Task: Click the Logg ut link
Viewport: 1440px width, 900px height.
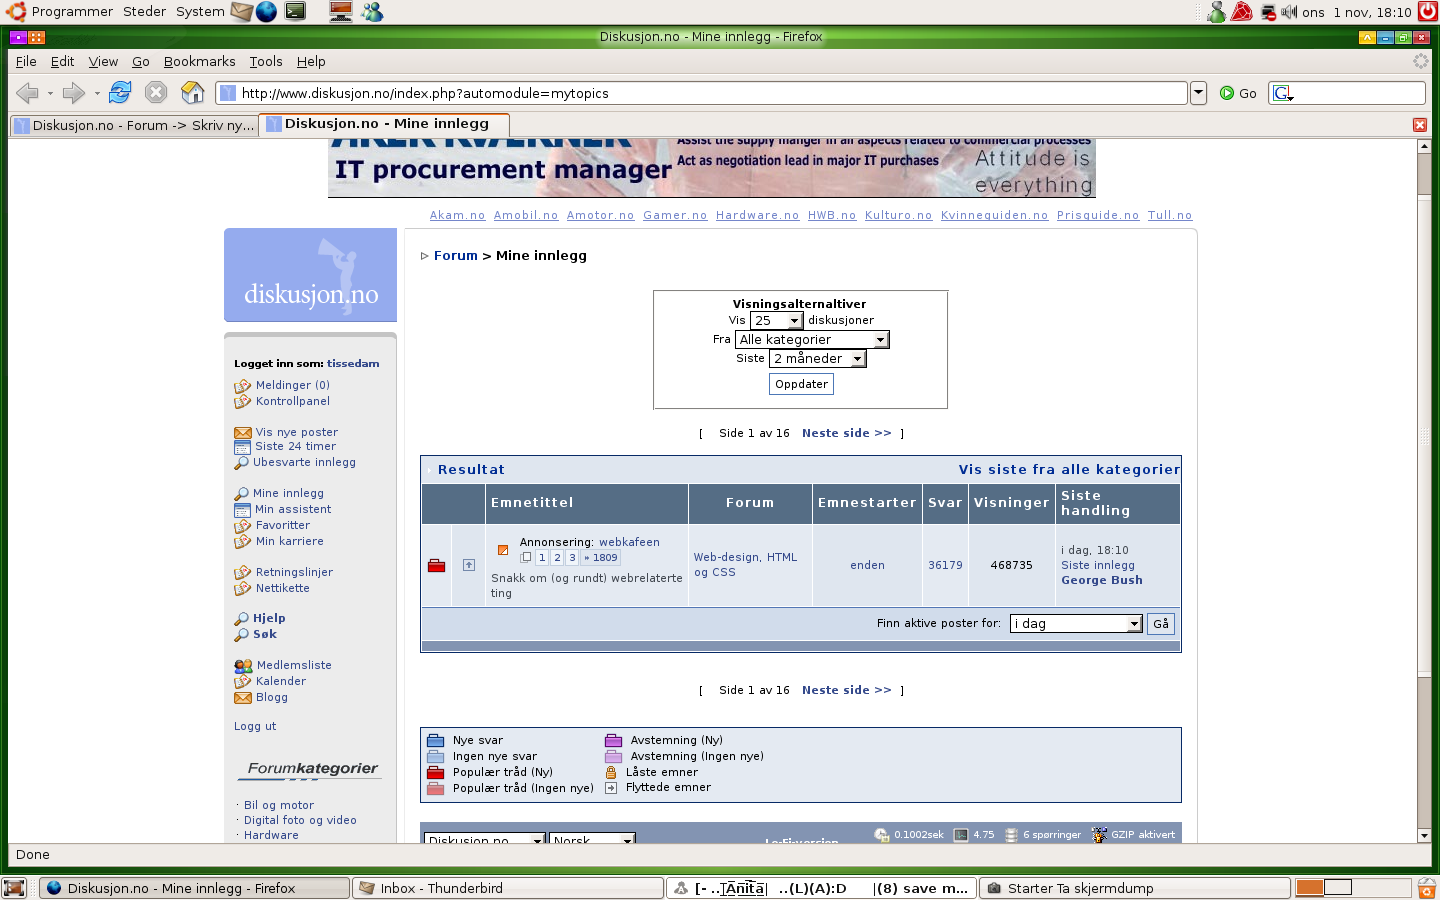Action: [255, 727]
